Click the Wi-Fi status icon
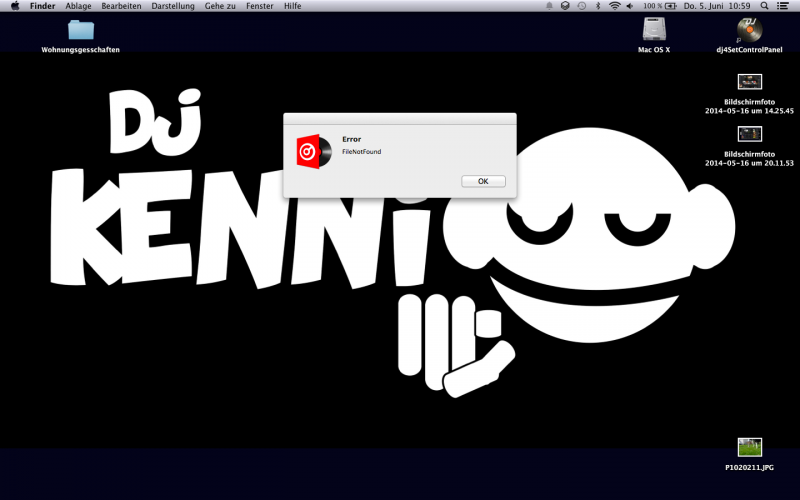The height and width of the screenshot is (500, 800). [614, 6]
